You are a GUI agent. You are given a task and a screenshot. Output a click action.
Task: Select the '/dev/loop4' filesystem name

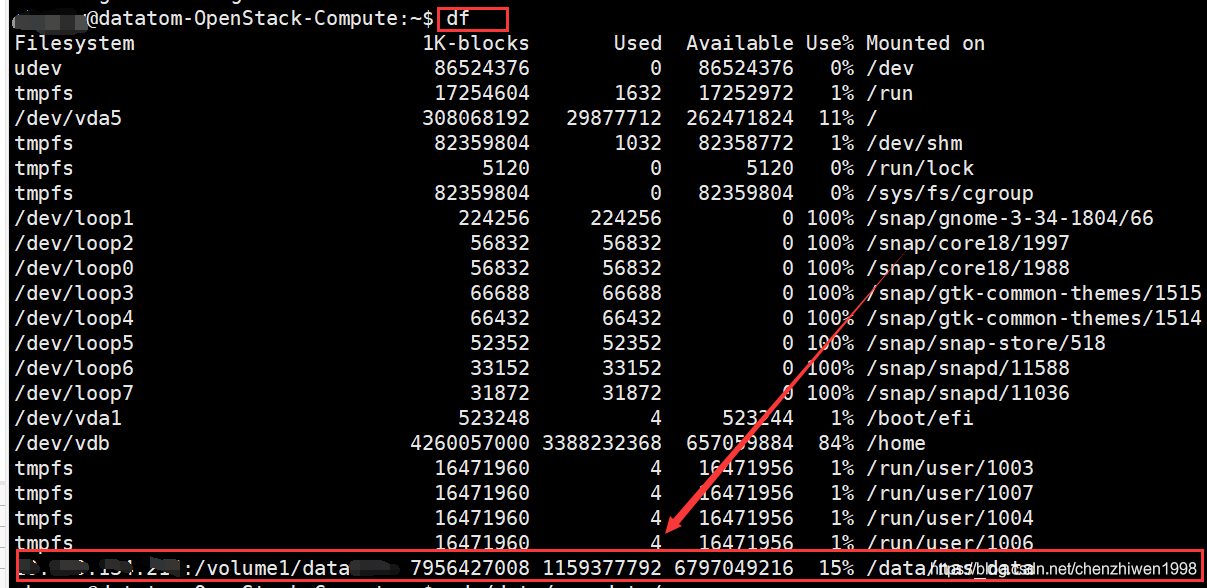(75, 318)
